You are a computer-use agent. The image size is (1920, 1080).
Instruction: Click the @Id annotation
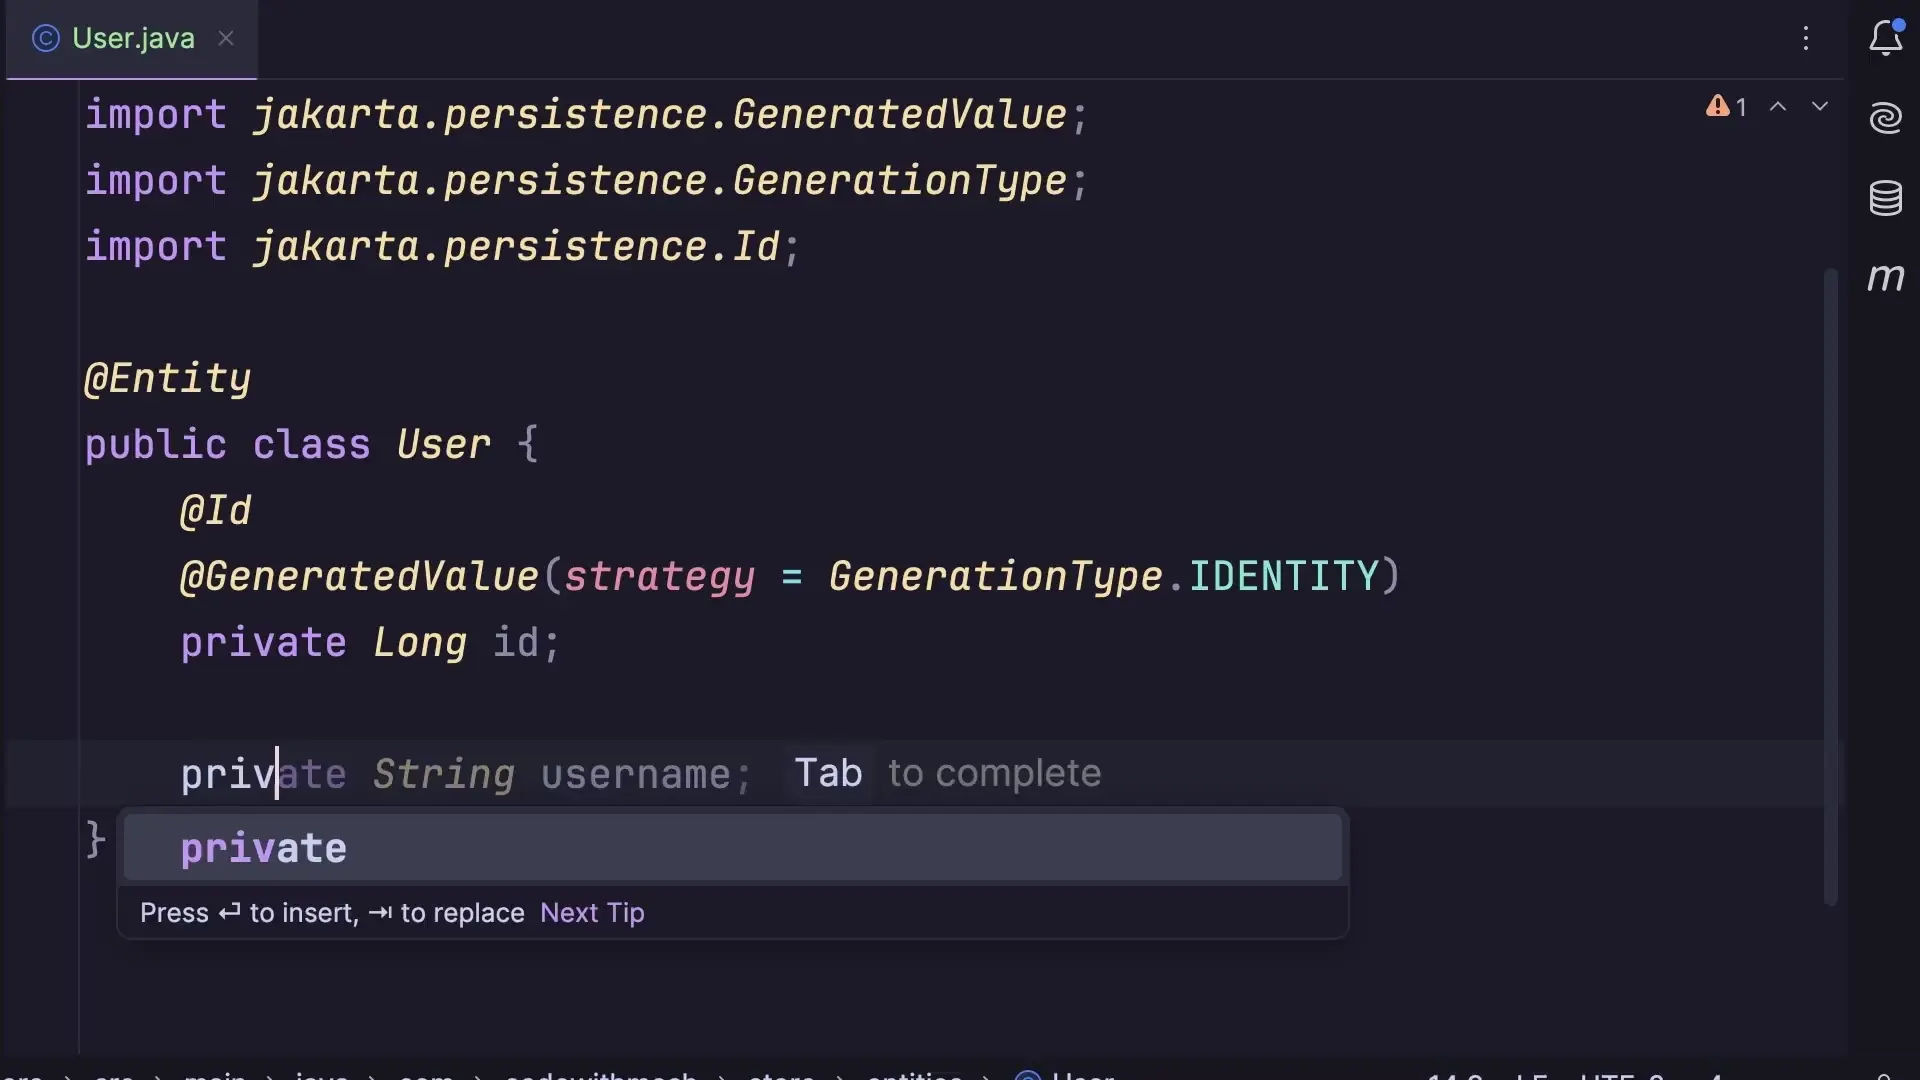point(215,511)
